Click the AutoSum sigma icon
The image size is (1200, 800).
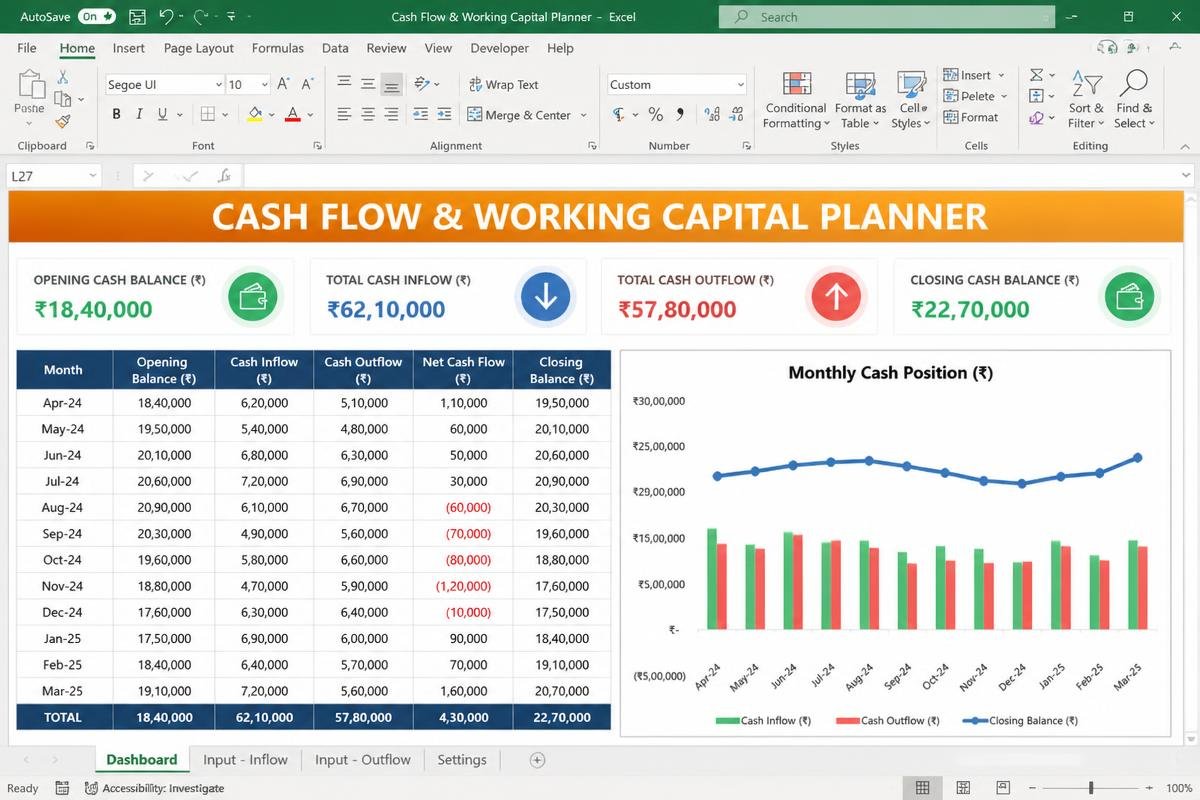1036,75
